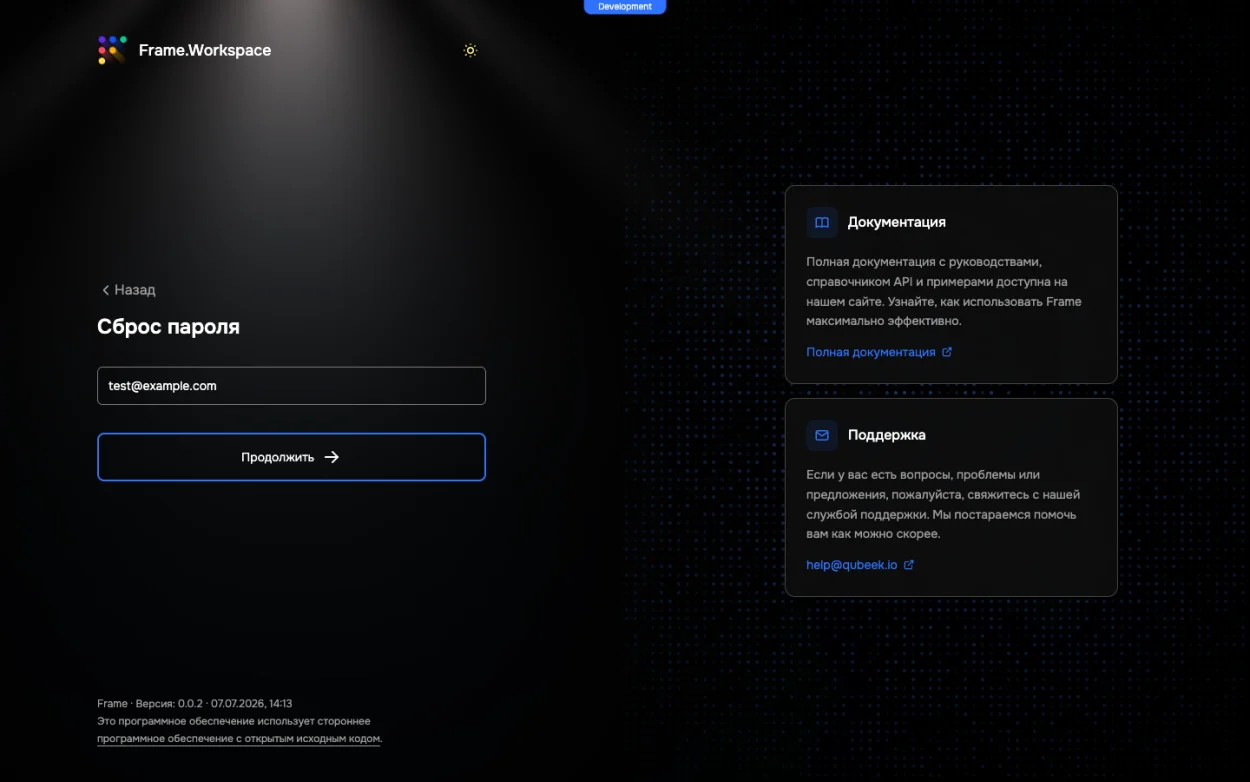This screenshot has height=782, width=1250.
Task: Click the Поддержка card heading
Action: point(887,435)
